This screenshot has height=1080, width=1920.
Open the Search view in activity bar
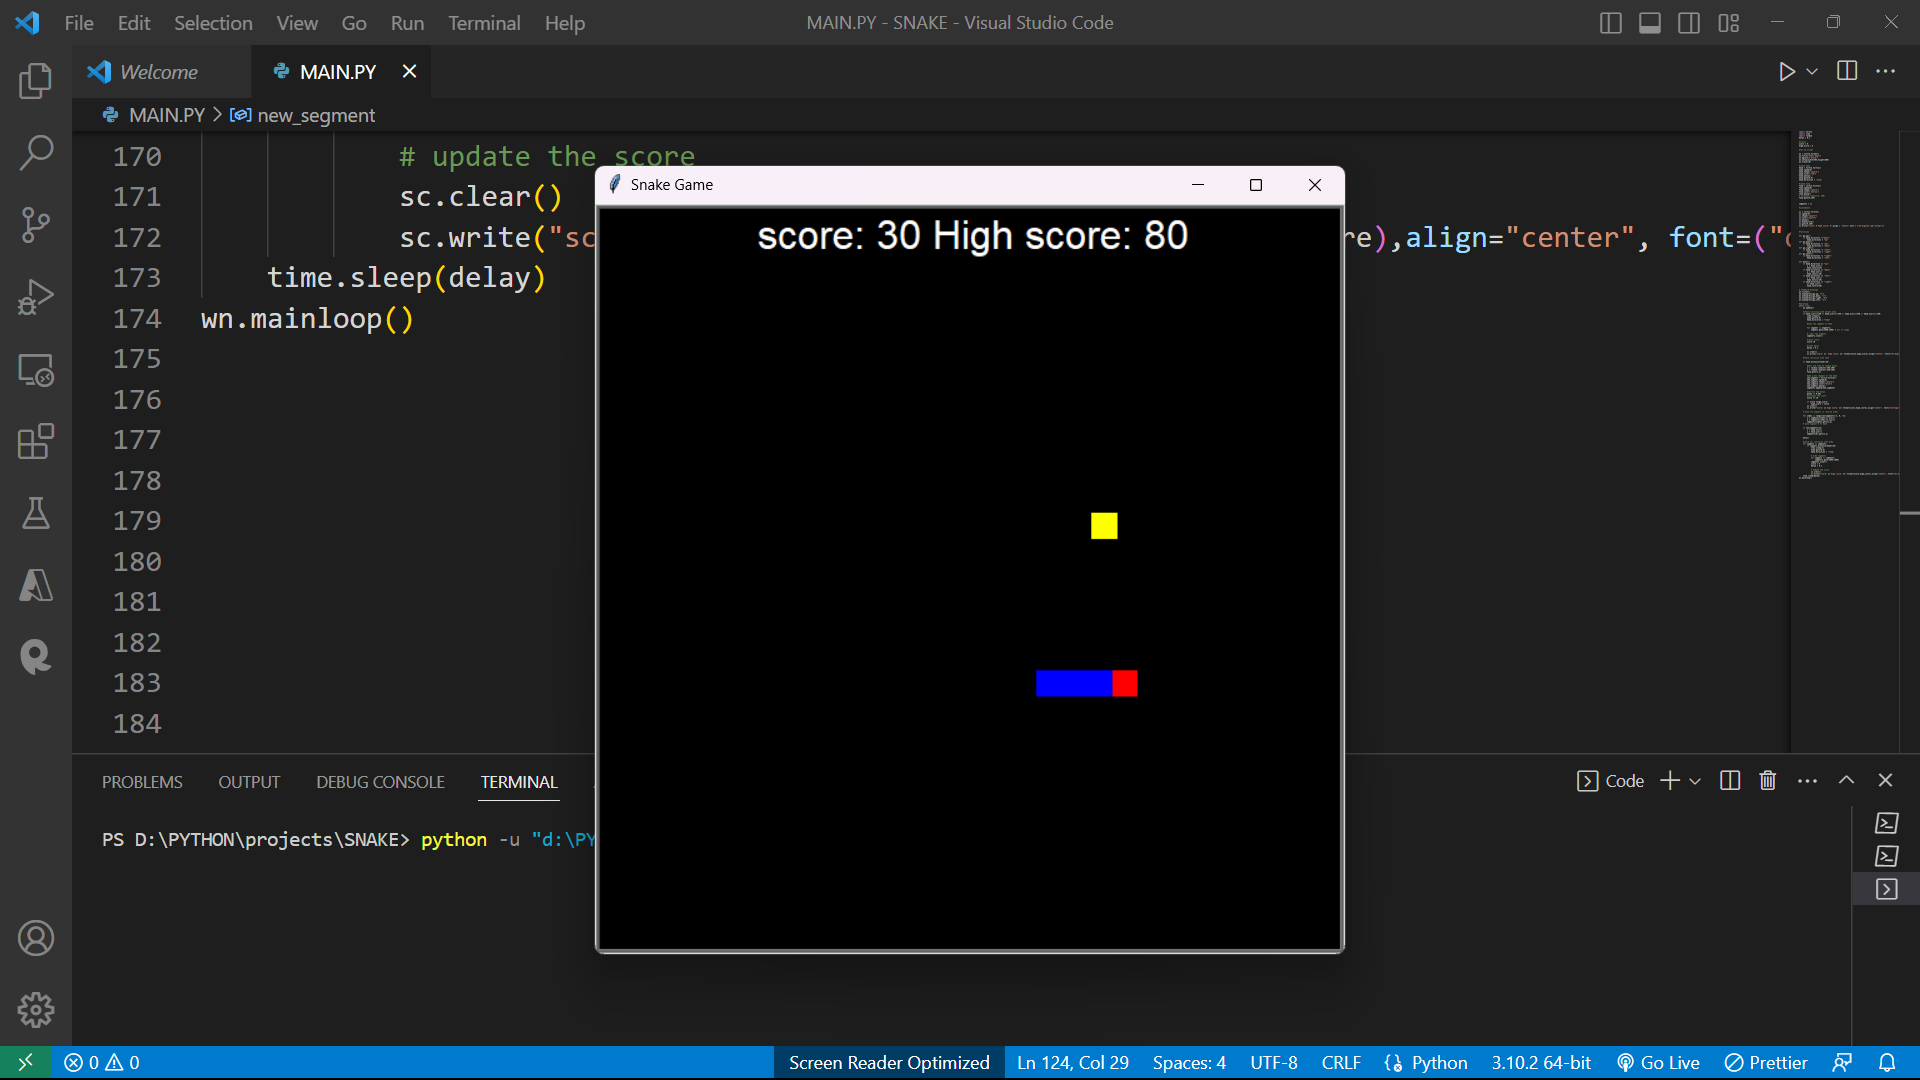pyautogui.click(x=36, y=152)
